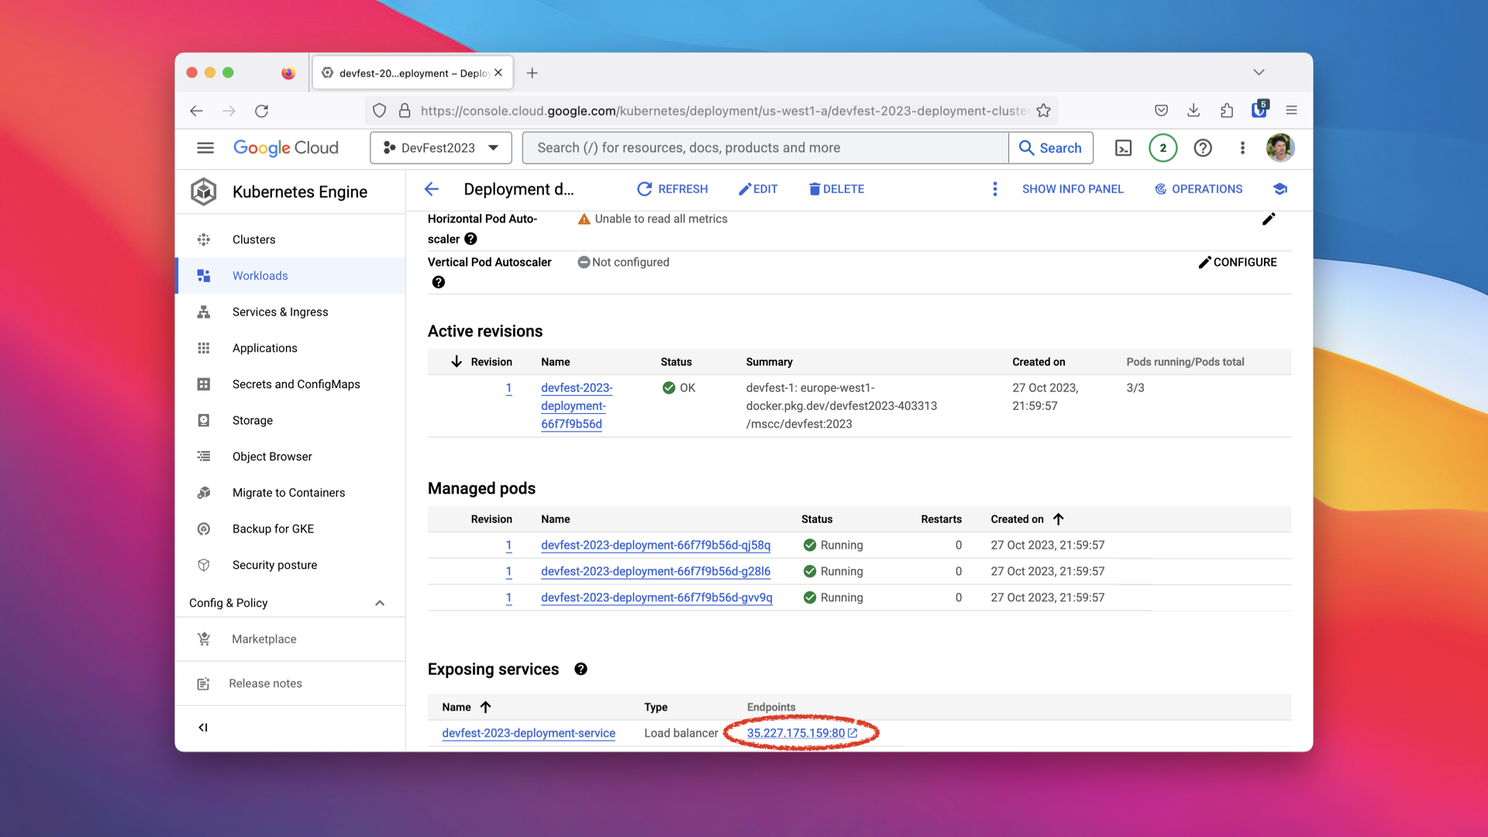Screen dimensions: 1488x837
Task: Open the deployment more actions kebab menu
Action: pyautogui.click(x=994, y=189)
